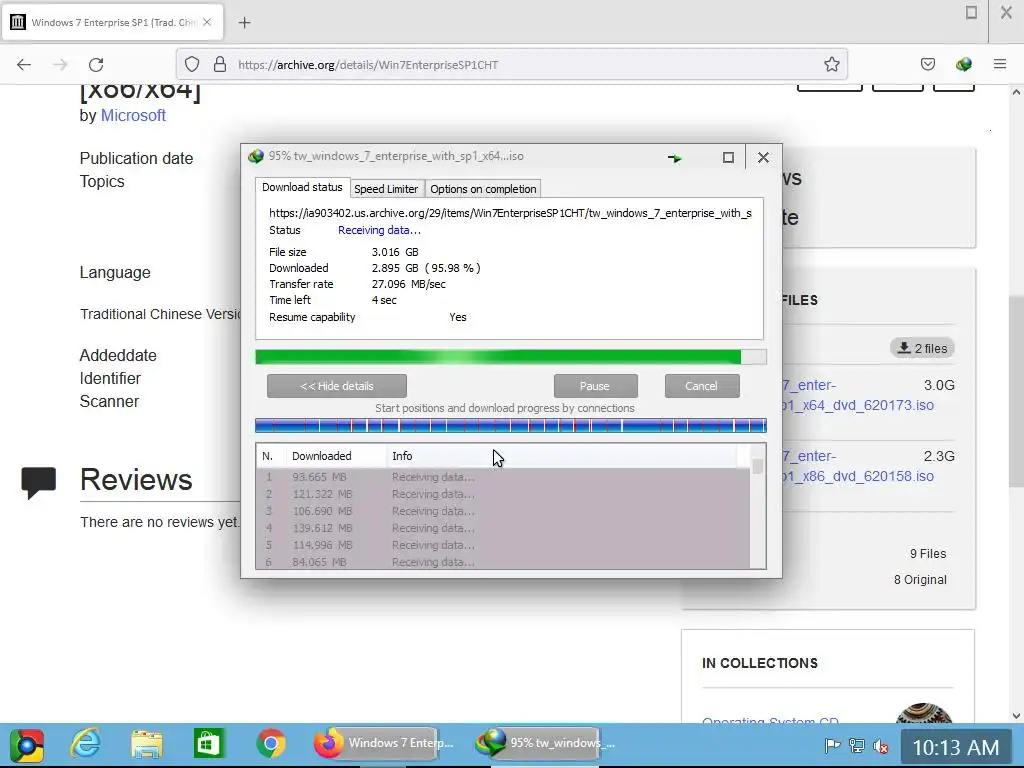Click the blue connections progress bar

[511, 426]
